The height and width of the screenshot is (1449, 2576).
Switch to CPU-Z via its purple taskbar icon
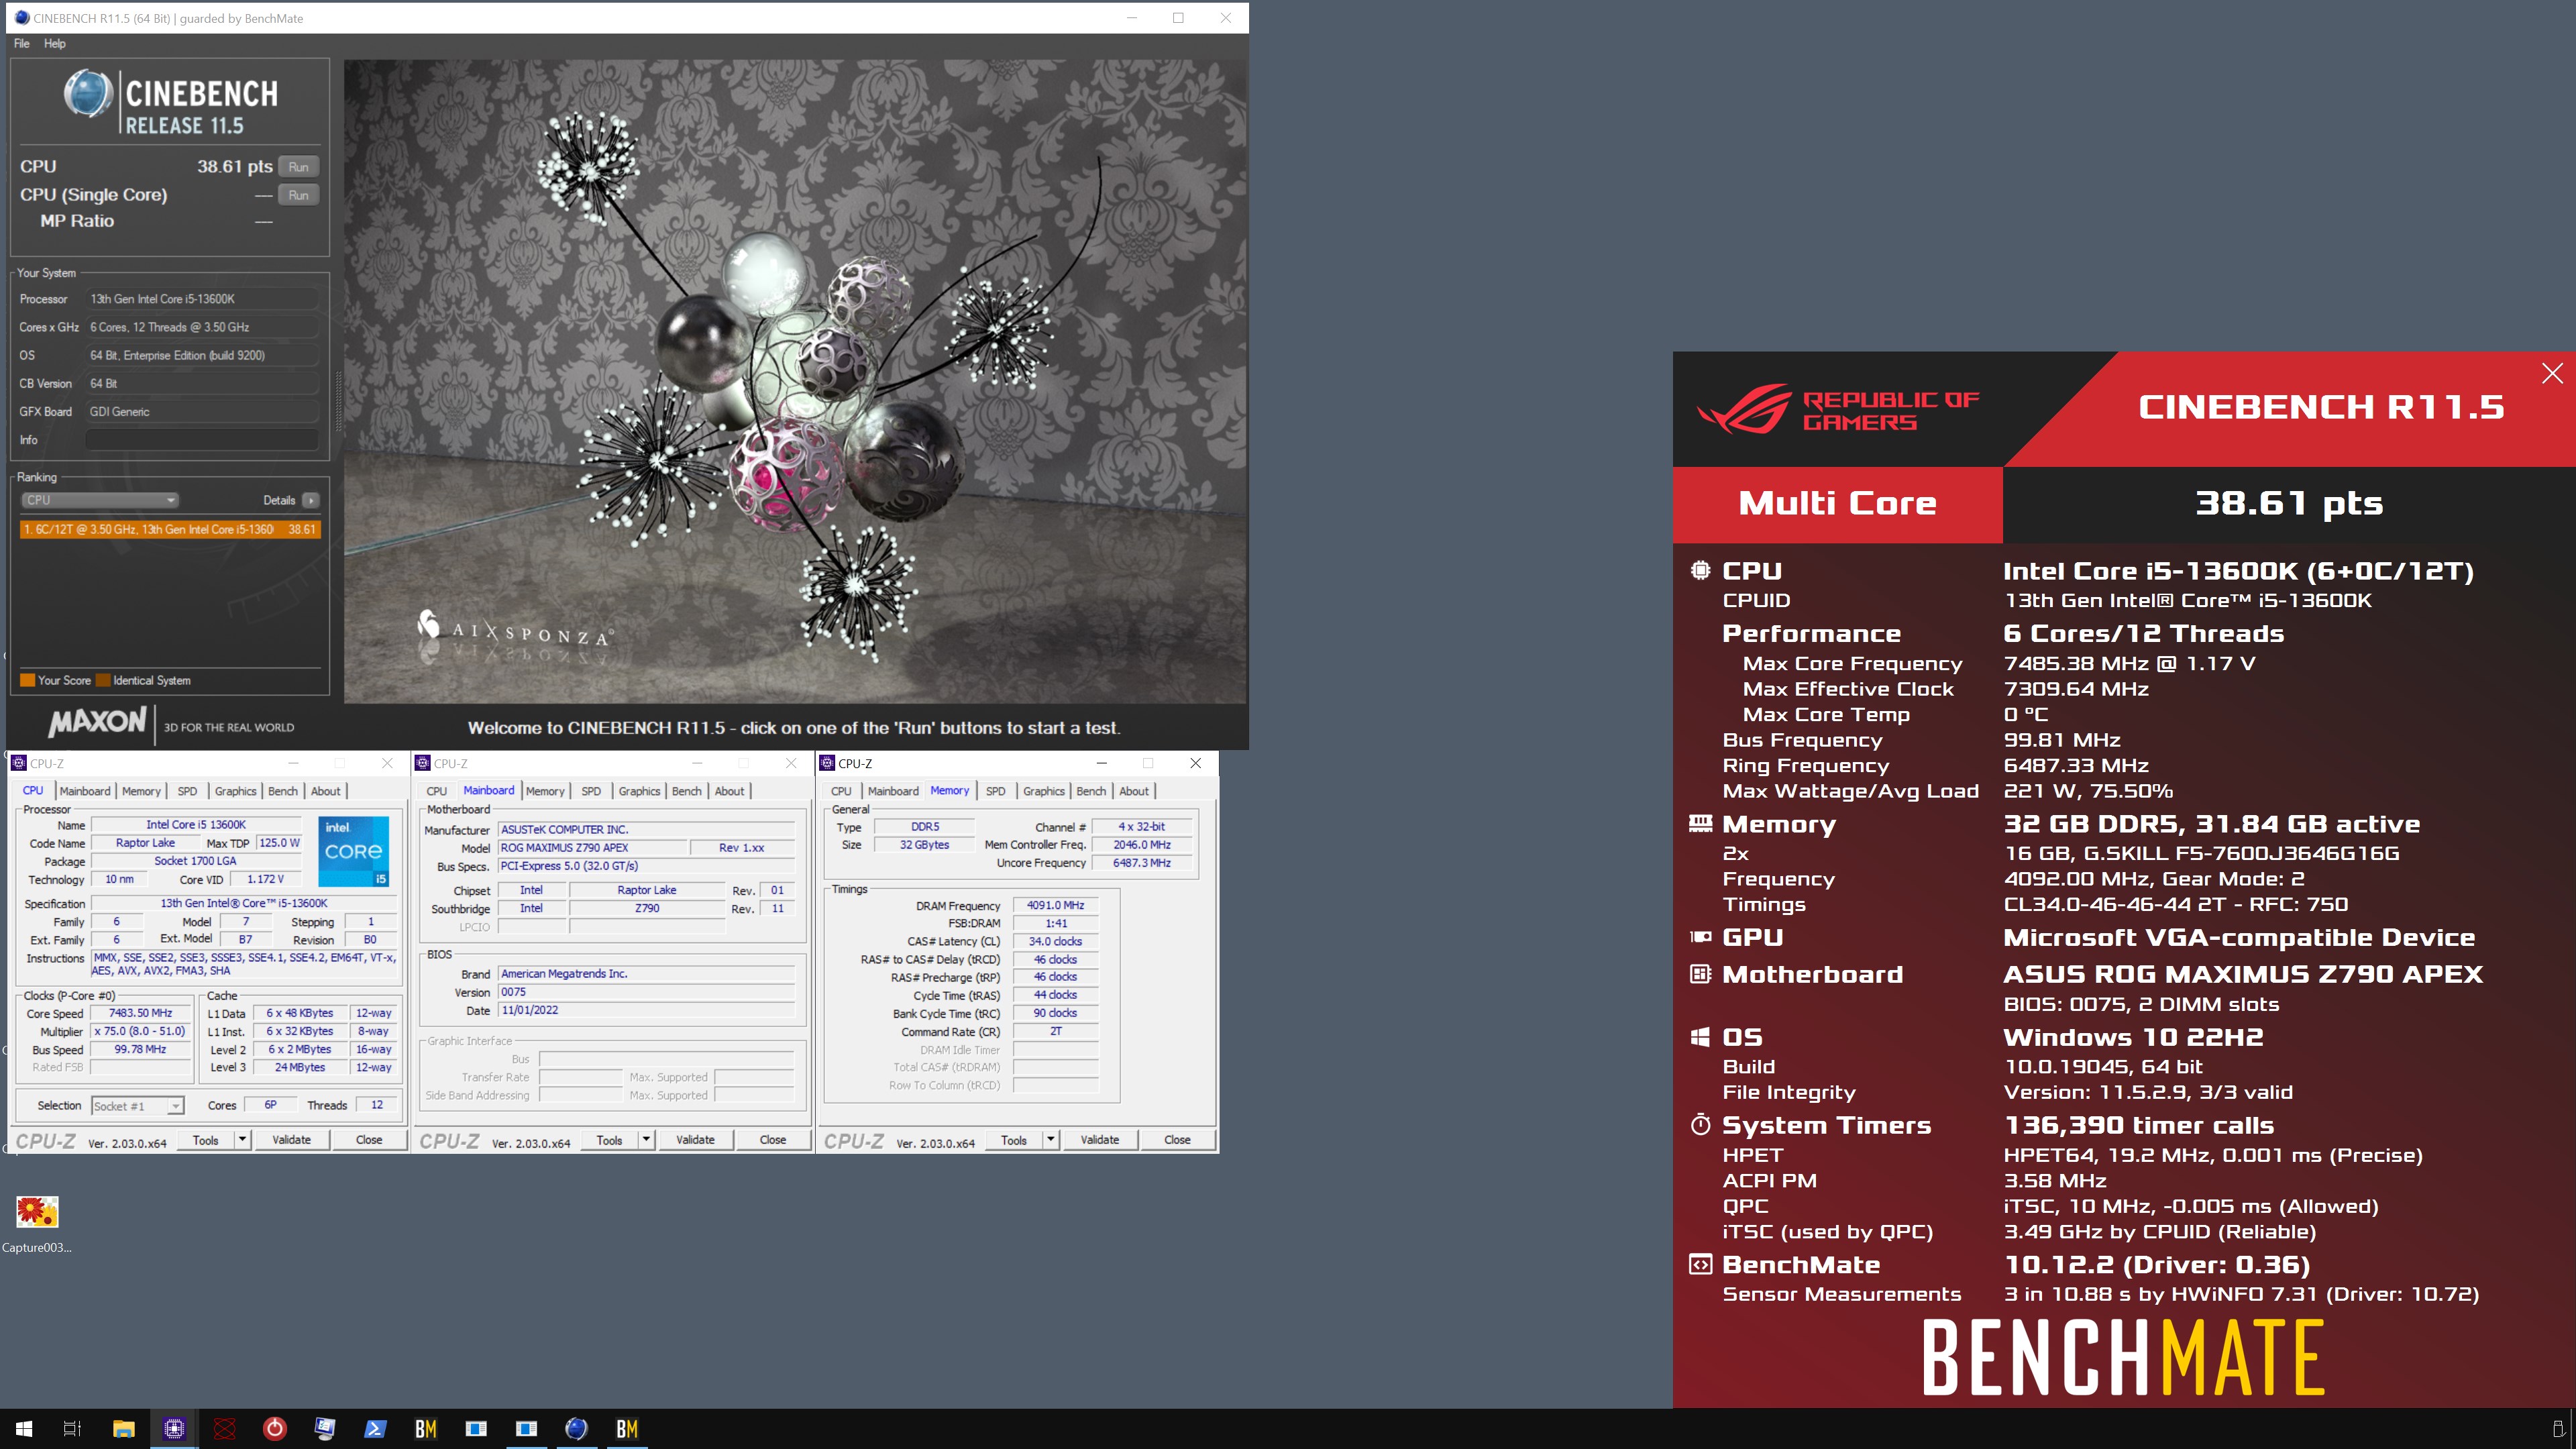(174, 1428)
